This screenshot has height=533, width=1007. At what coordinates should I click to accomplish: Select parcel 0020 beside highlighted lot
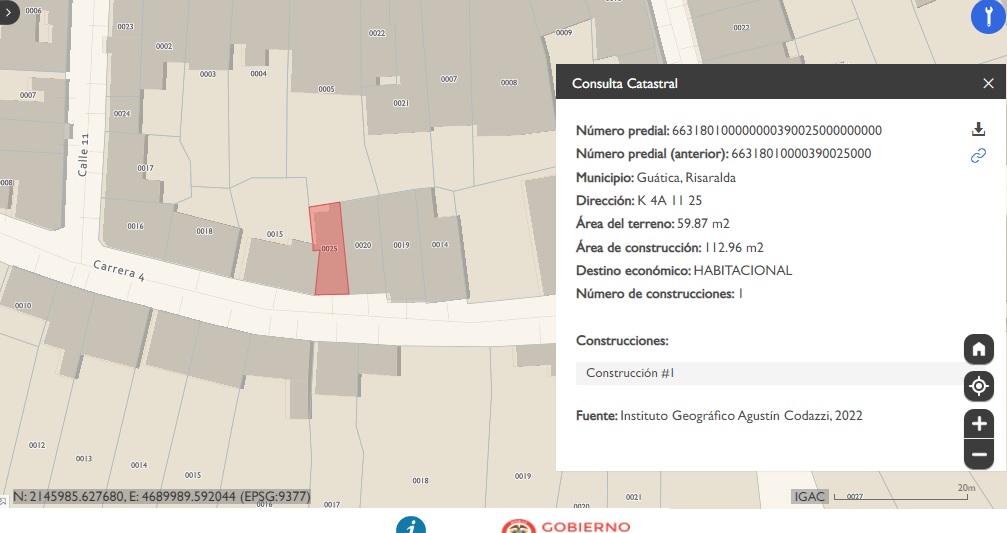363,246
